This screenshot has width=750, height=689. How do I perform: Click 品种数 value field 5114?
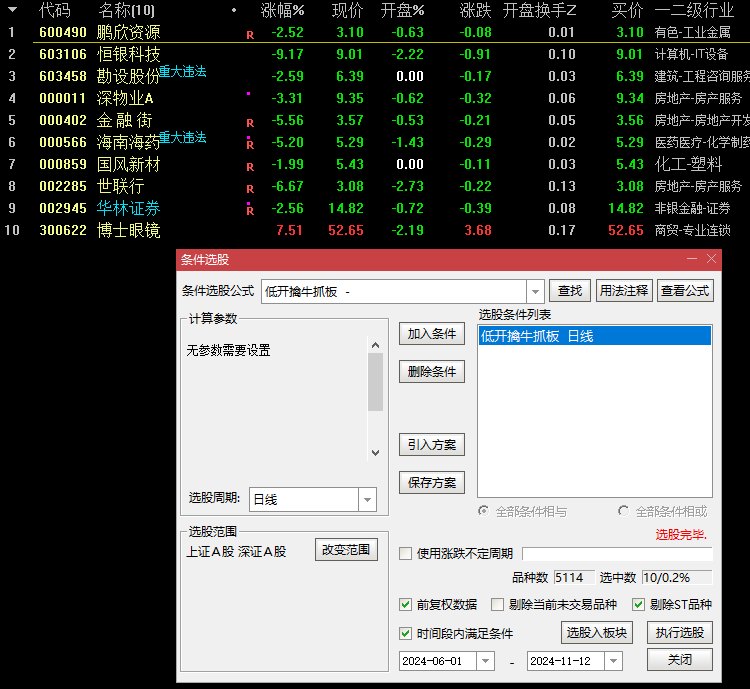coord(574,578)
